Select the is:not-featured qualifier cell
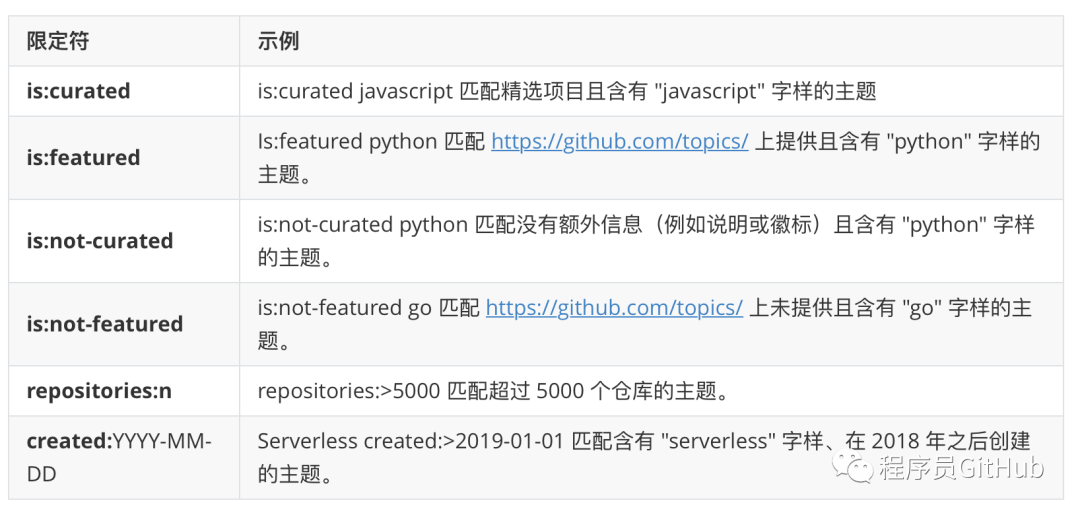The width and height of the screenshot is (1080, 515). click(104, 324)
